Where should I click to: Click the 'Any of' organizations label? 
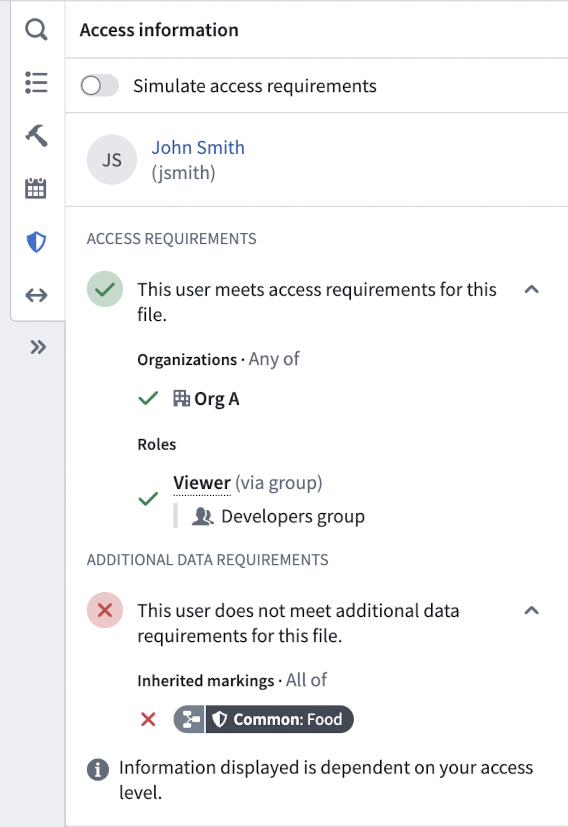tap(274, 359)
